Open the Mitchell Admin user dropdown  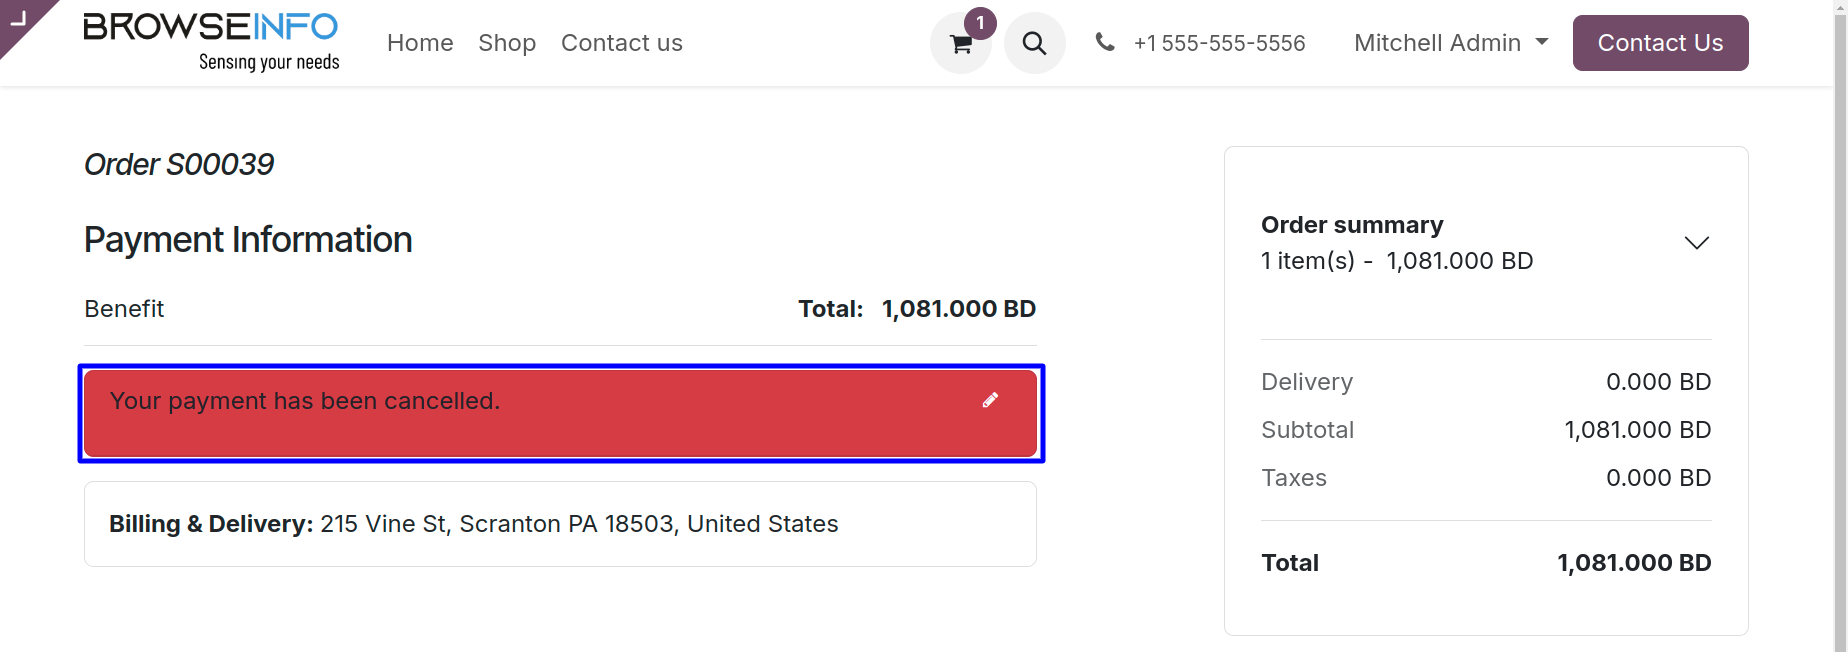click(1450, 43)
